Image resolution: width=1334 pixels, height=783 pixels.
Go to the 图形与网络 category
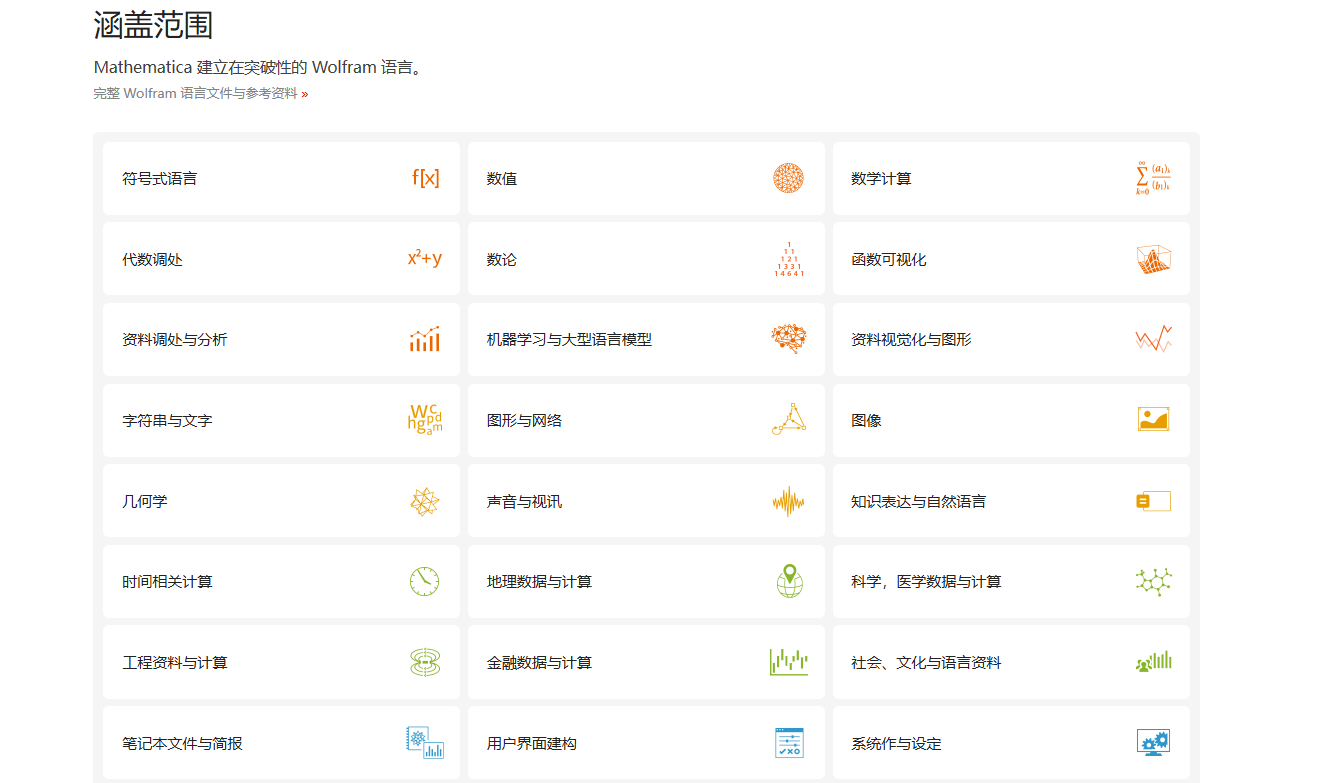646,420
